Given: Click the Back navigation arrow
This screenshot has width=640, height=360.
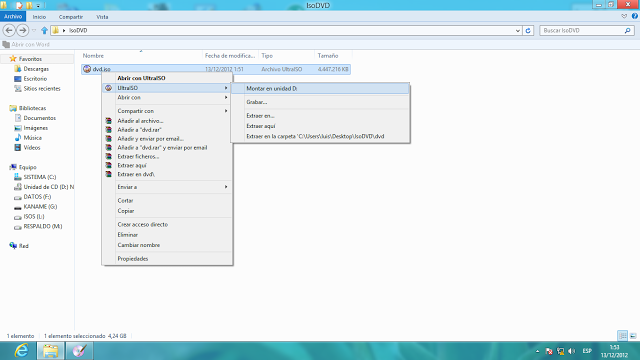Looking at the screenshot, I should [x=9, y=30].
